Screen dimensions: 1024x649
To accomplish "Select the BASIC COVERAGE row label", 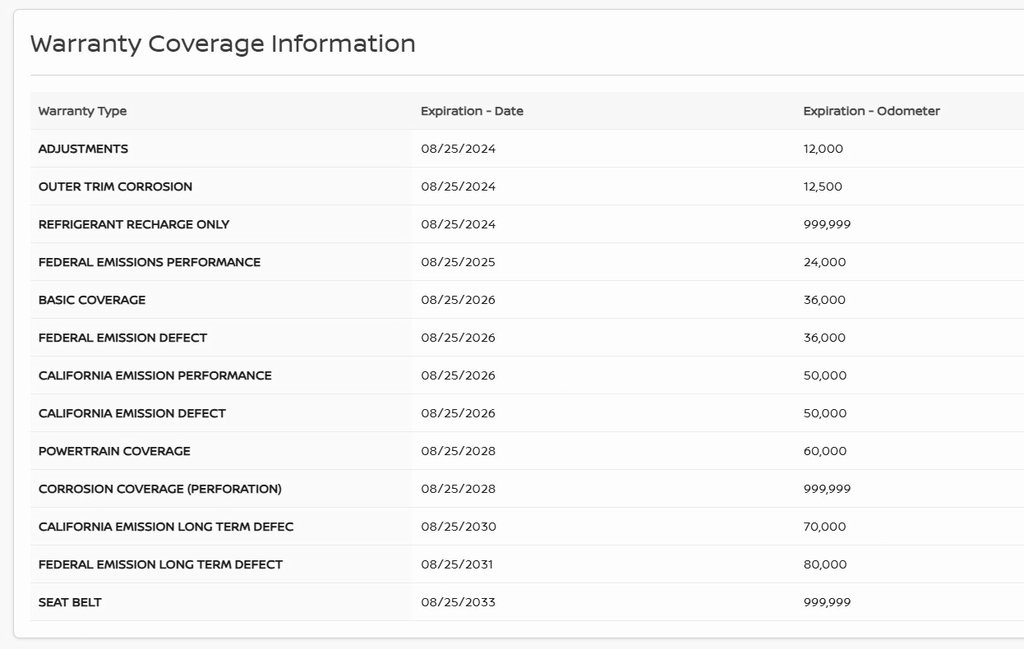I will (x=91, y=300).
